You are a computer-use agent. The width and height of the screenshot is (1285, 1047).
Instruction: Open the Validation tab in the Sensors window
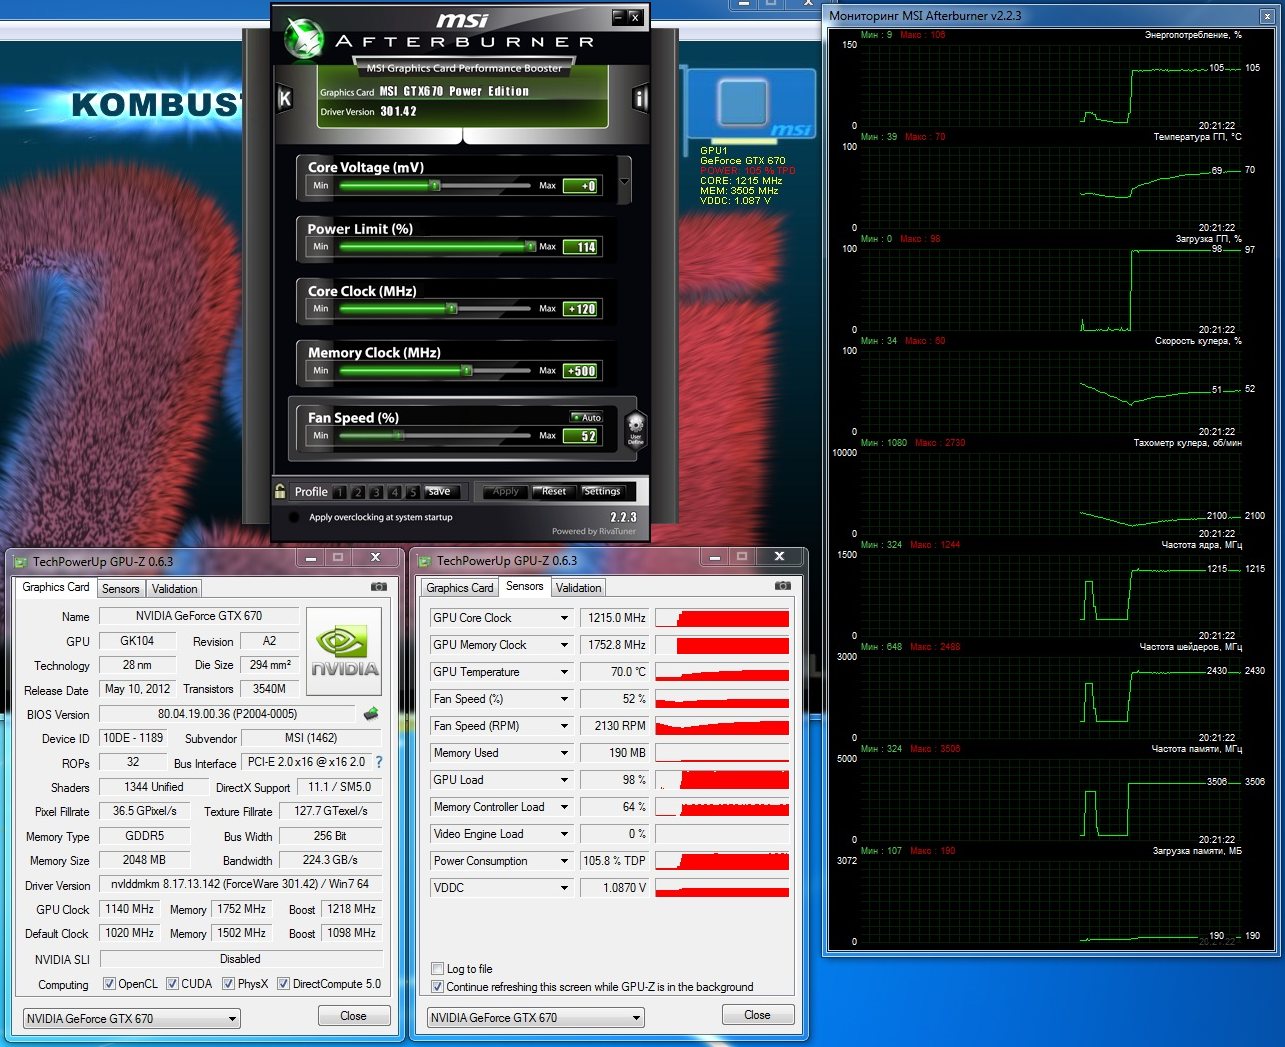(578, 588)
